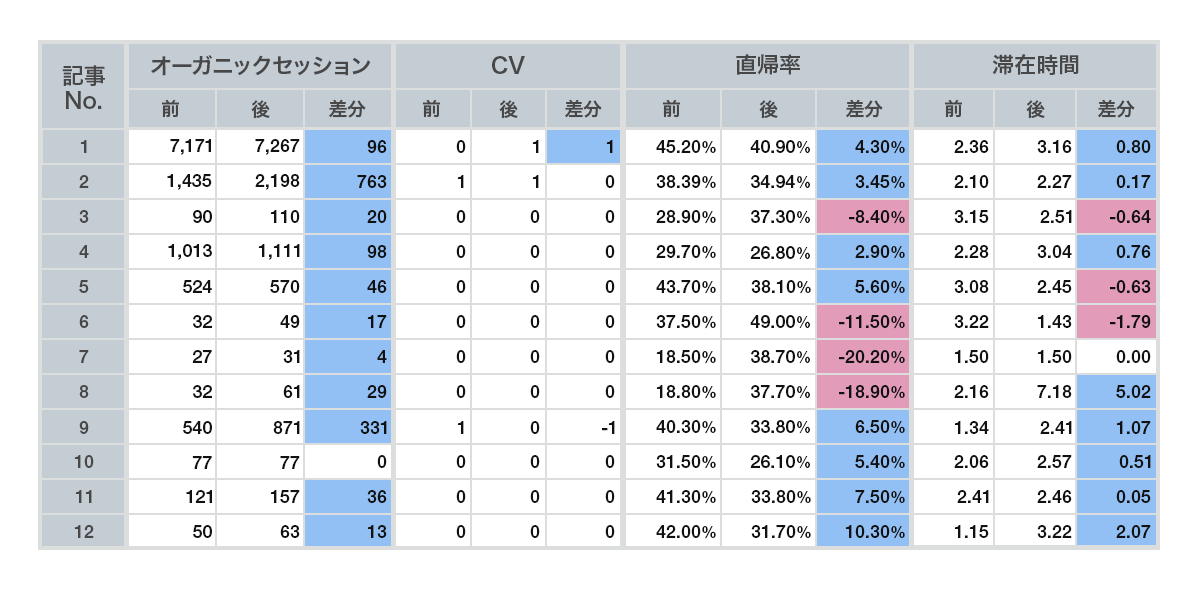
Task: Click the pink -8.40% bounce rate cell
Action: pos(863,217)
